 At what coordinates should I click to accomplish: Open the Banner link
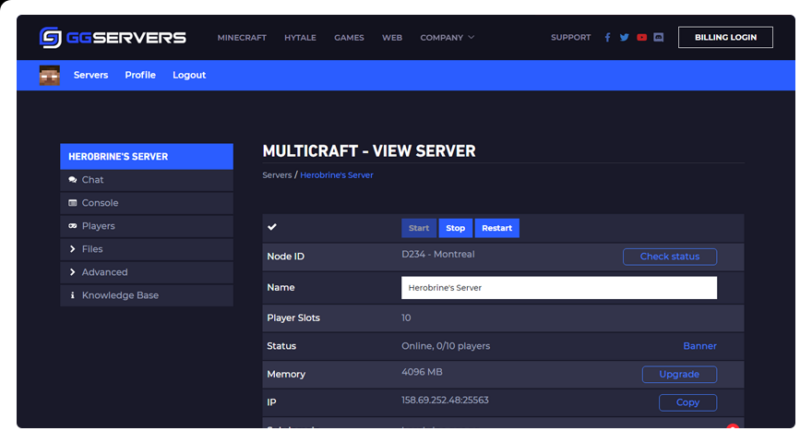point(699,346)
